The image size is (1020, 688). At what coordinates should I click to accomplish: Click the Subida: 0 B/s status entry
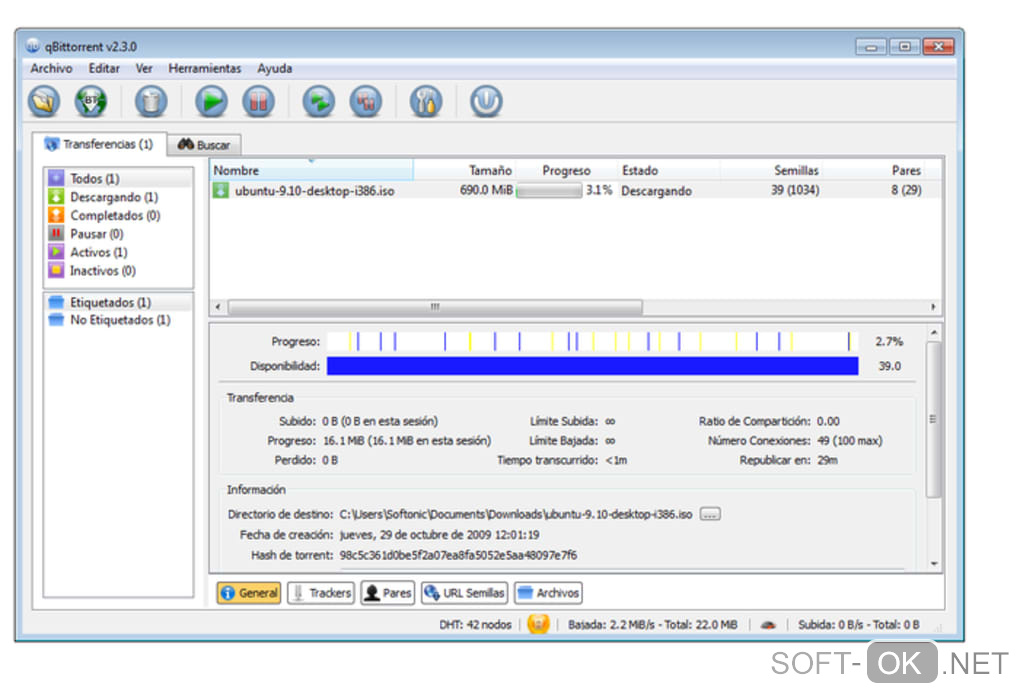859,625
